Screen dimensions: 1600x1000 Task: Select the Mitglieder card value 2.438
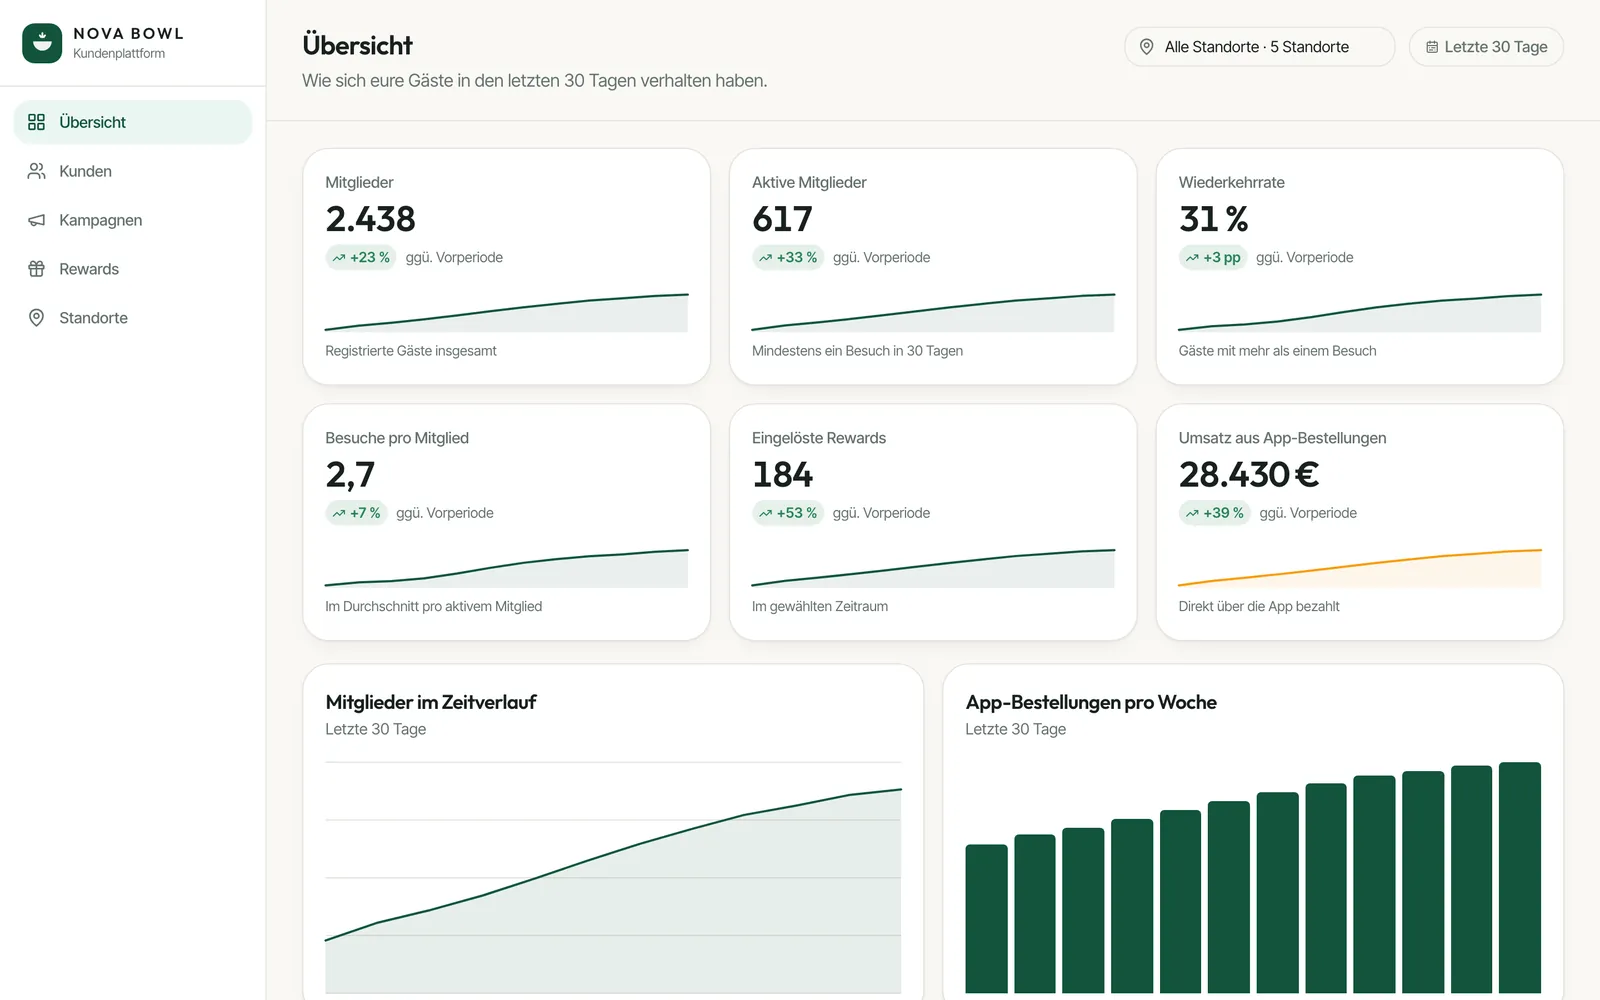point(370,219)
